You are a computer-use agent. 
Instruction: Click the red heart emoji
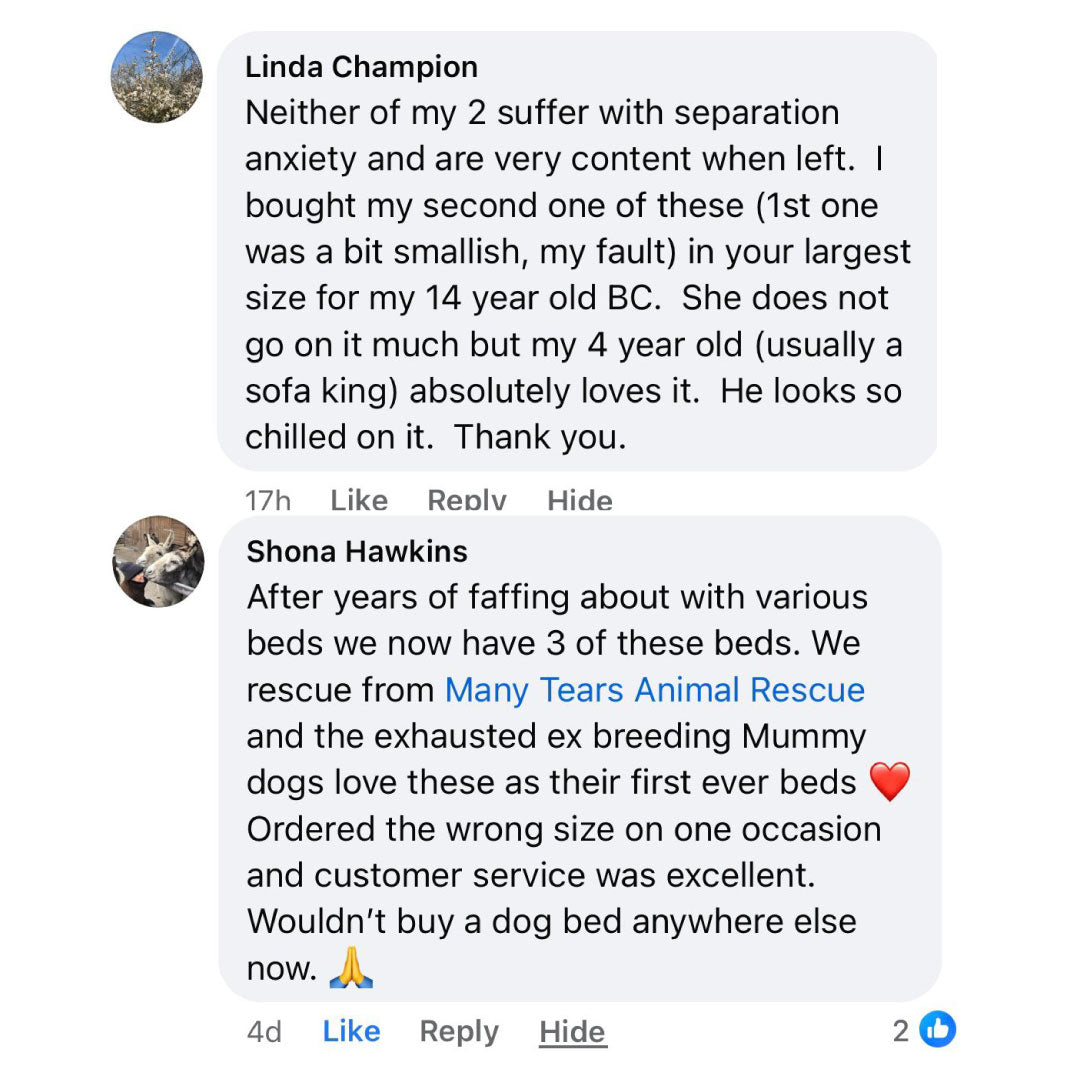pyautogui.click(x=889, y=782)
